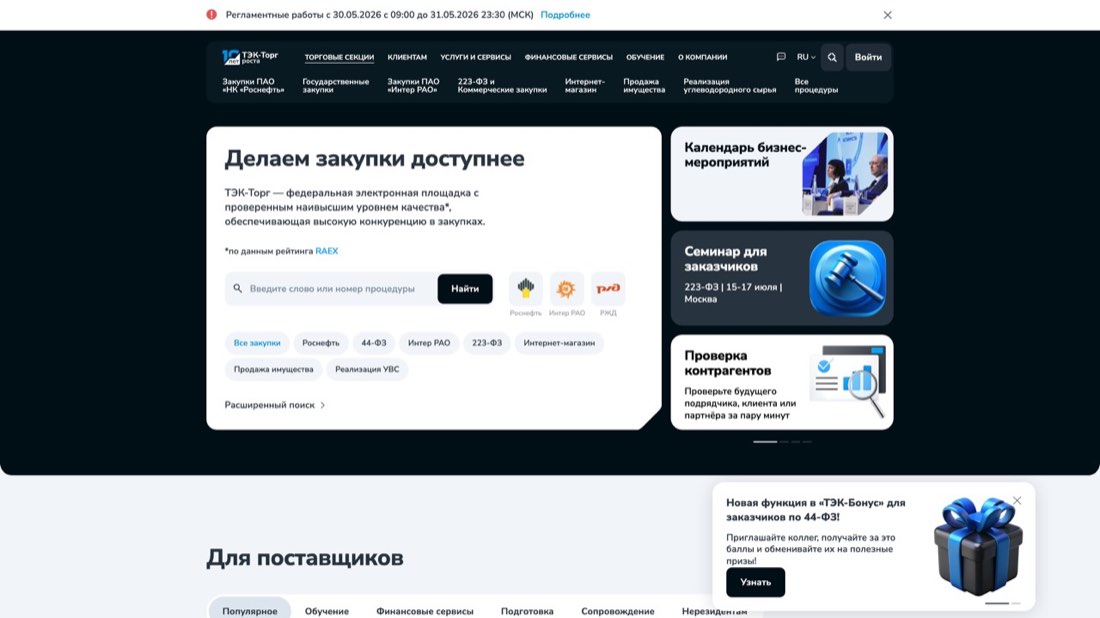Select the Продажа имущества filter chip
The width and height of the screenshot is (1100, 618).
pyautogui.click(x=274, y=369)
